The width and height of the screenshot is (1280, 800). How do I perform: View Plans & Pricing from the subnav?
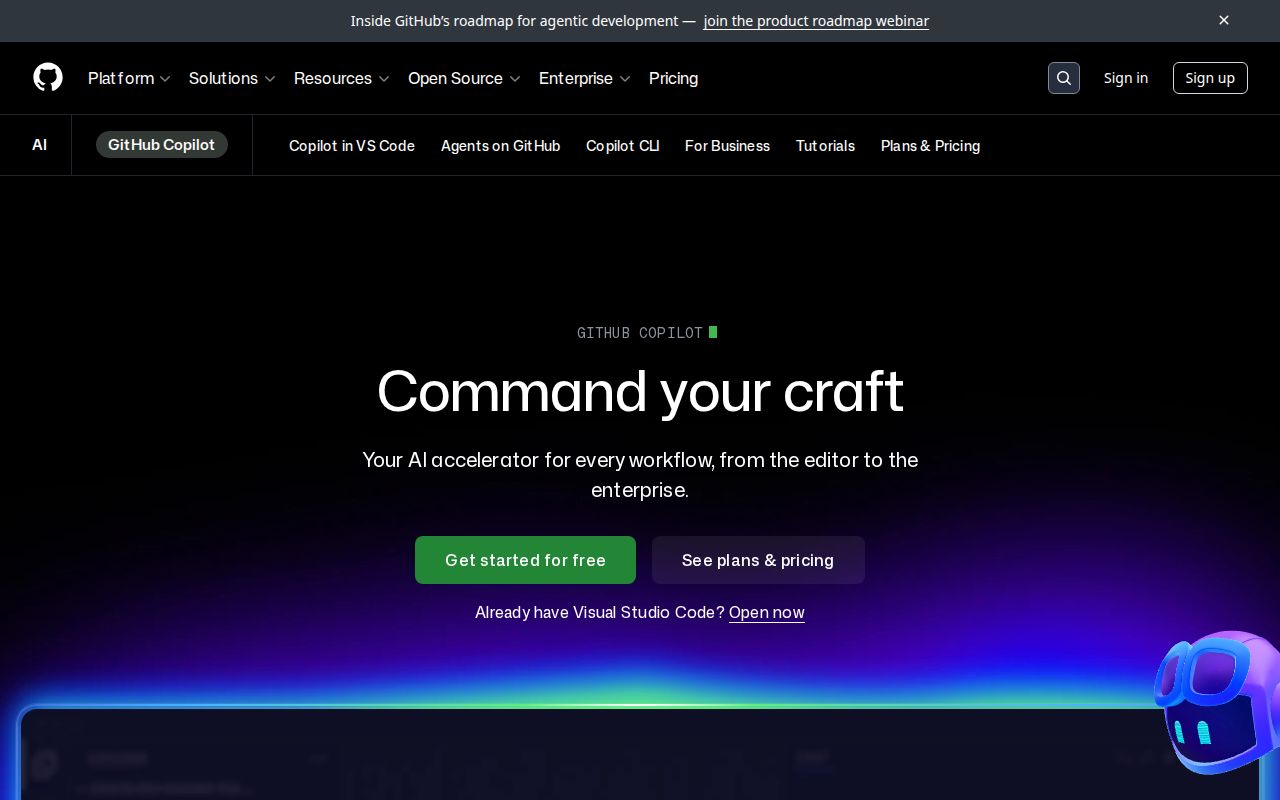click(930, 146)
